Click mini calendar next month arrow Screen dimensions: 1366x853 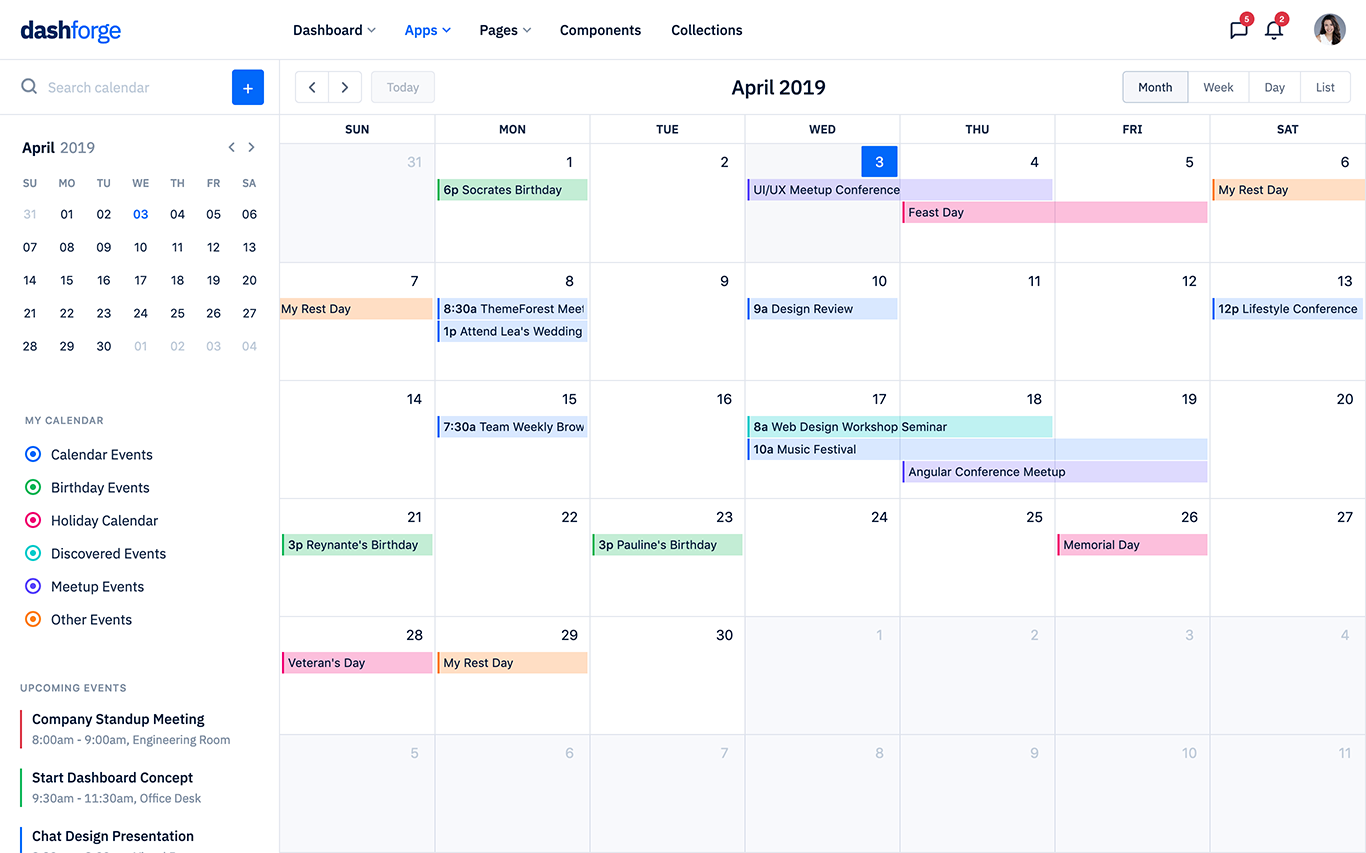click(251, 147)
